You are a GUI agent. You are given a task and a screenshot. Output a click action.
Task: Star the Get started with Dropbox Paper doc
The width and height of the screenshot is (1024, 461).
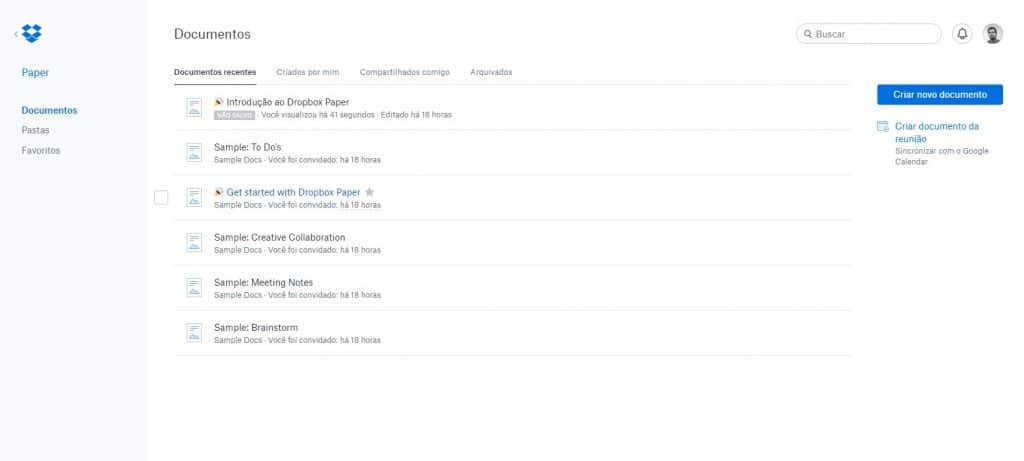370,192
